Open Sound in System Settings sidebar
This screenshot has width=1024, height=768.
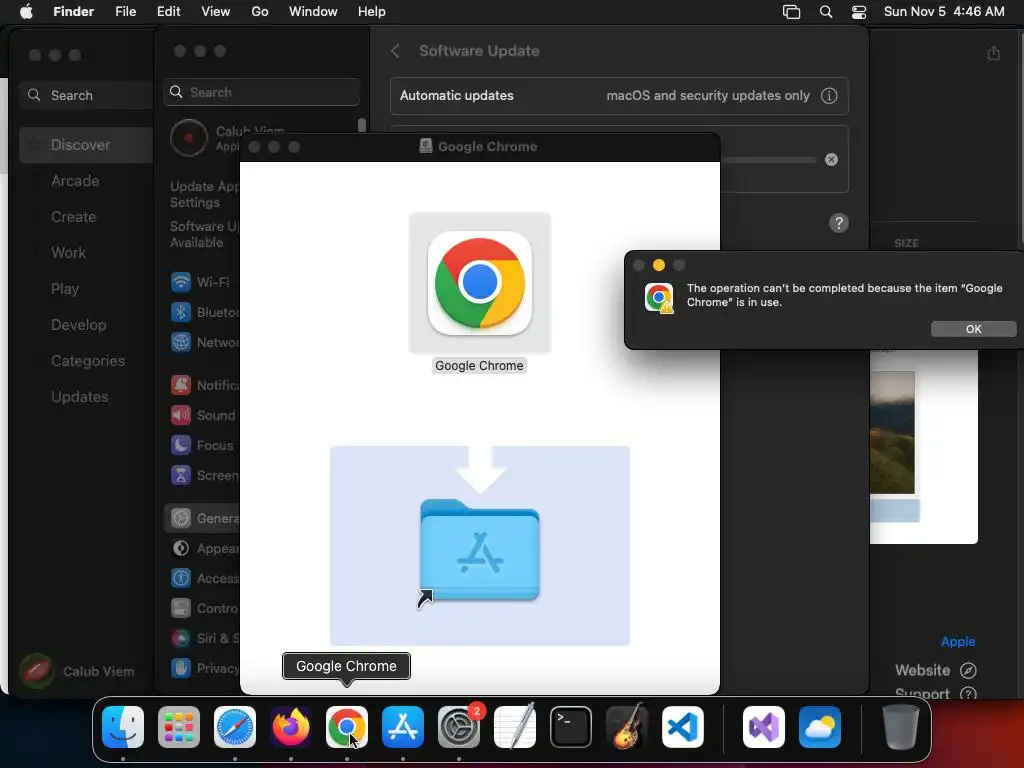[x=202, y=415]
